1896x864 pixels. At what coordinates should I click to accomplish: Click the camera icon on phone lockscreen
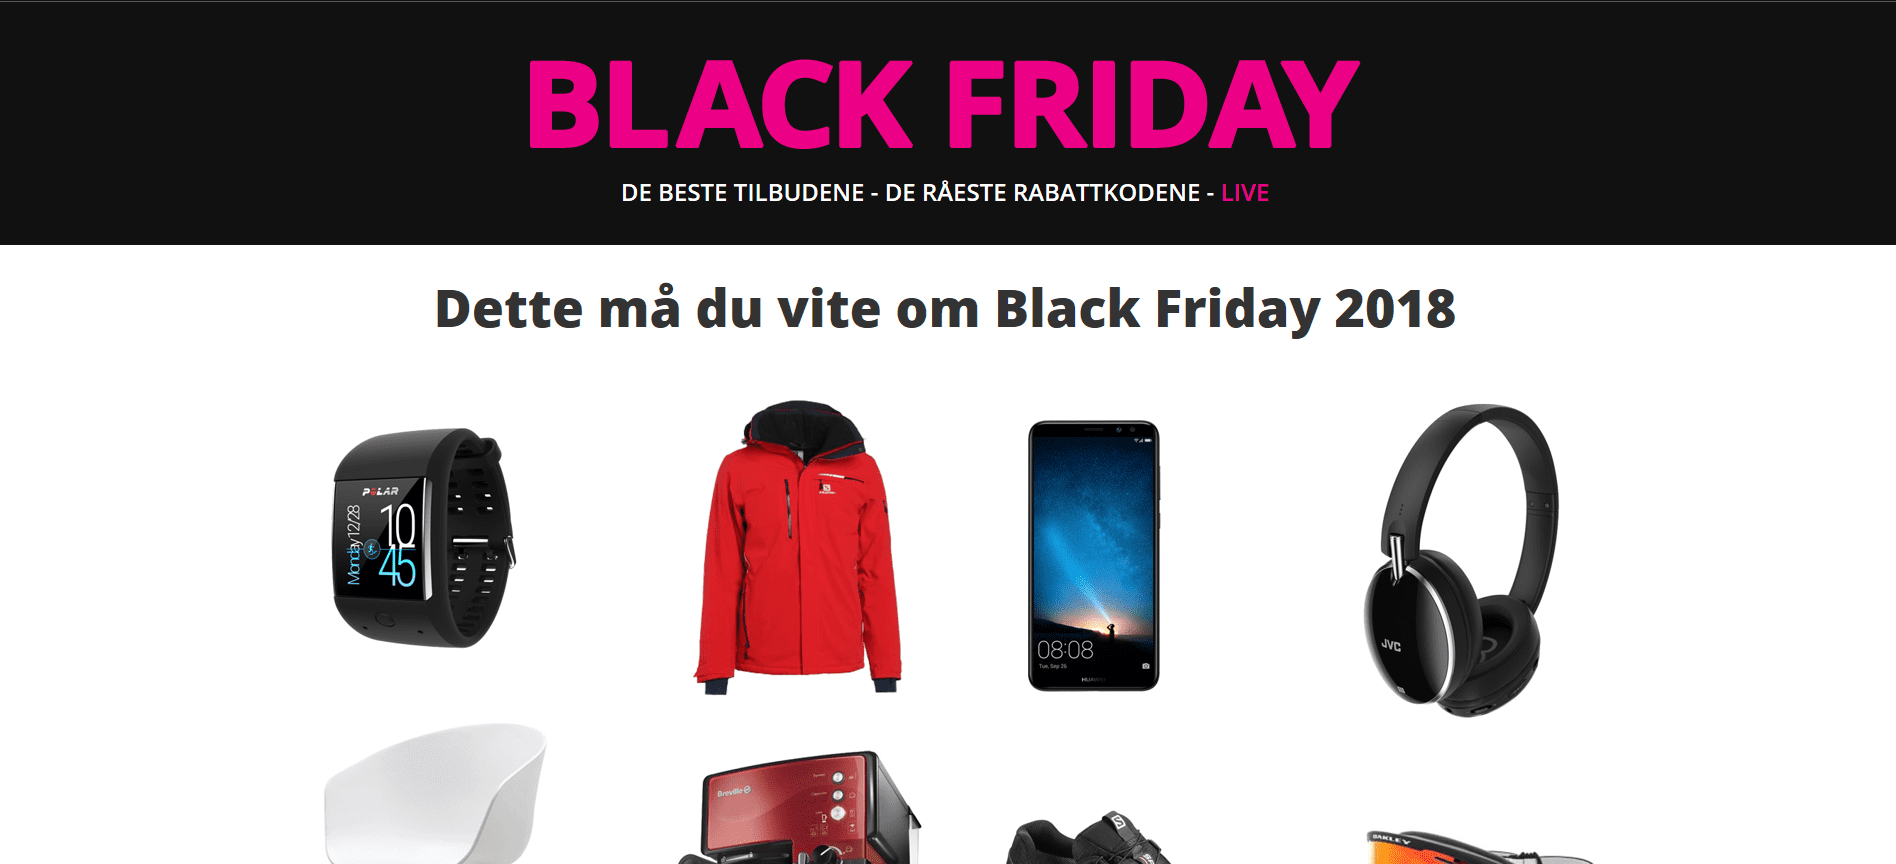[x=1146, y=666]
